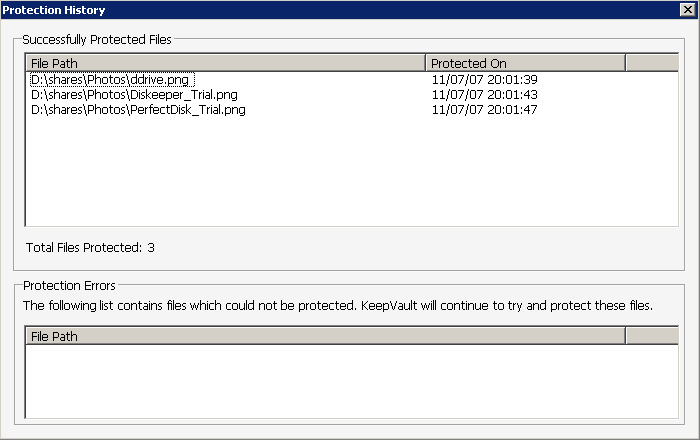Image resolution: width=700 pixels, height=440 pixels.
Task: Sort by the Protected On column header
Action: 524,63
